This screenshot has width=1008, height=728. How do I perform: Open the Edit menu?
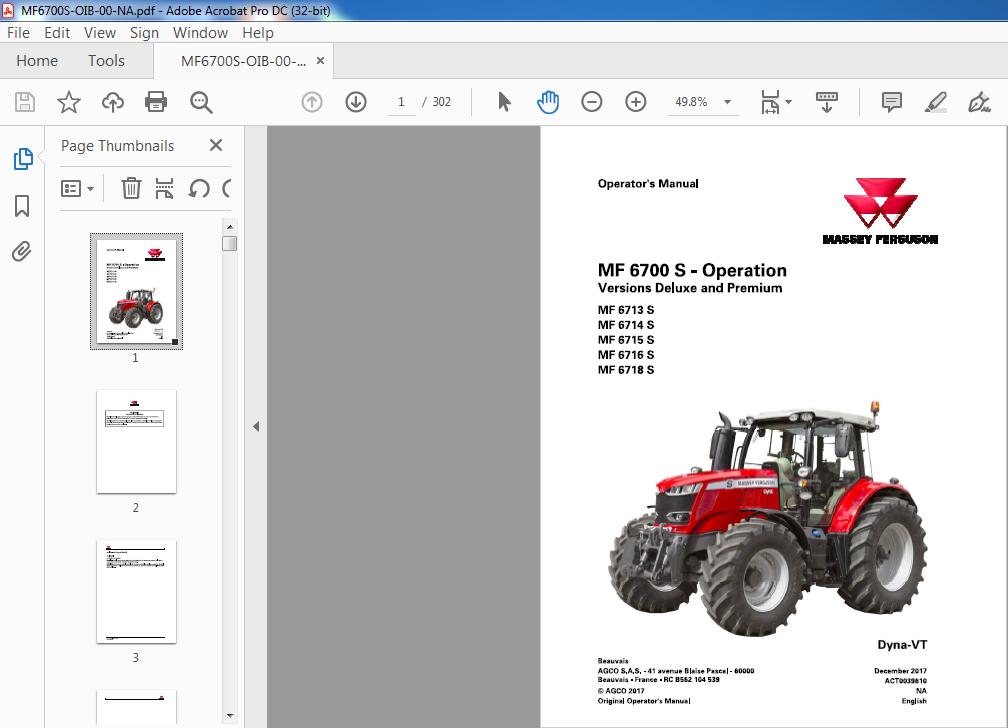click(57, 33)
